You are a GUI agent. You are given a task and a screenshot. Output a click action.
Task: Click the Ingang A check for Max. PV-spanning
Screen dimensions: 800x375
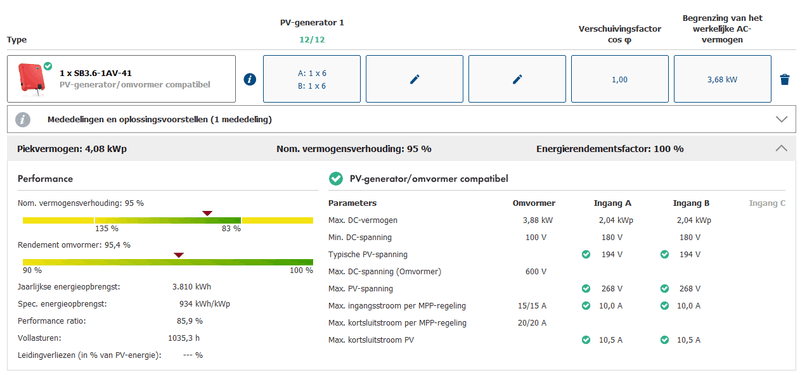tap(586, 289)
